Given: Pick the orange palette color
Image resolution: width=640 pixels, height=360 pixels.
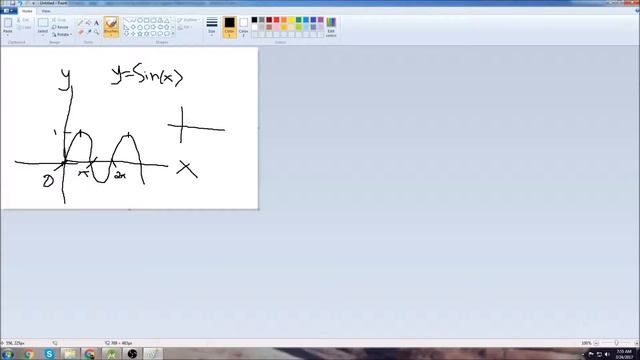Looking at the screenshot, I should [x=284, y=20].
